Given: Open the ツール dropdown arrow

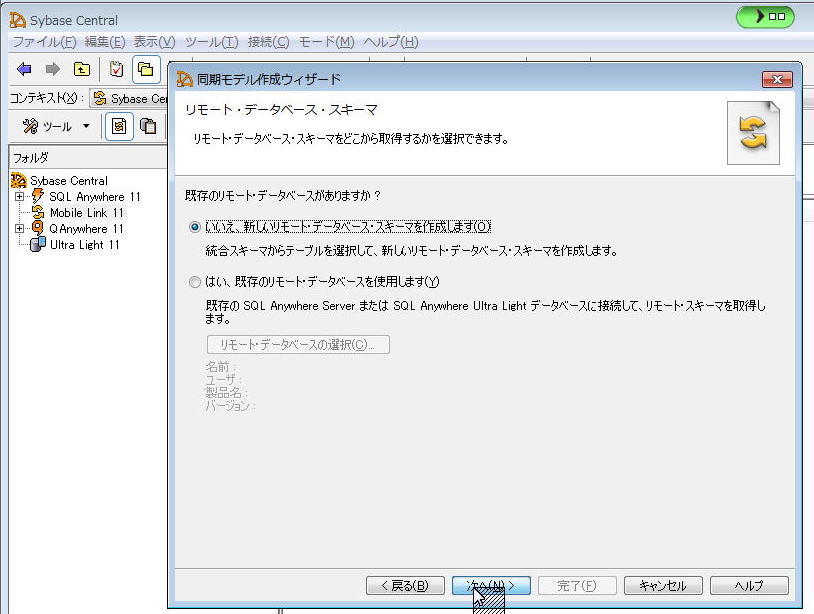Looking at the screenshot, I should [86, 126].
